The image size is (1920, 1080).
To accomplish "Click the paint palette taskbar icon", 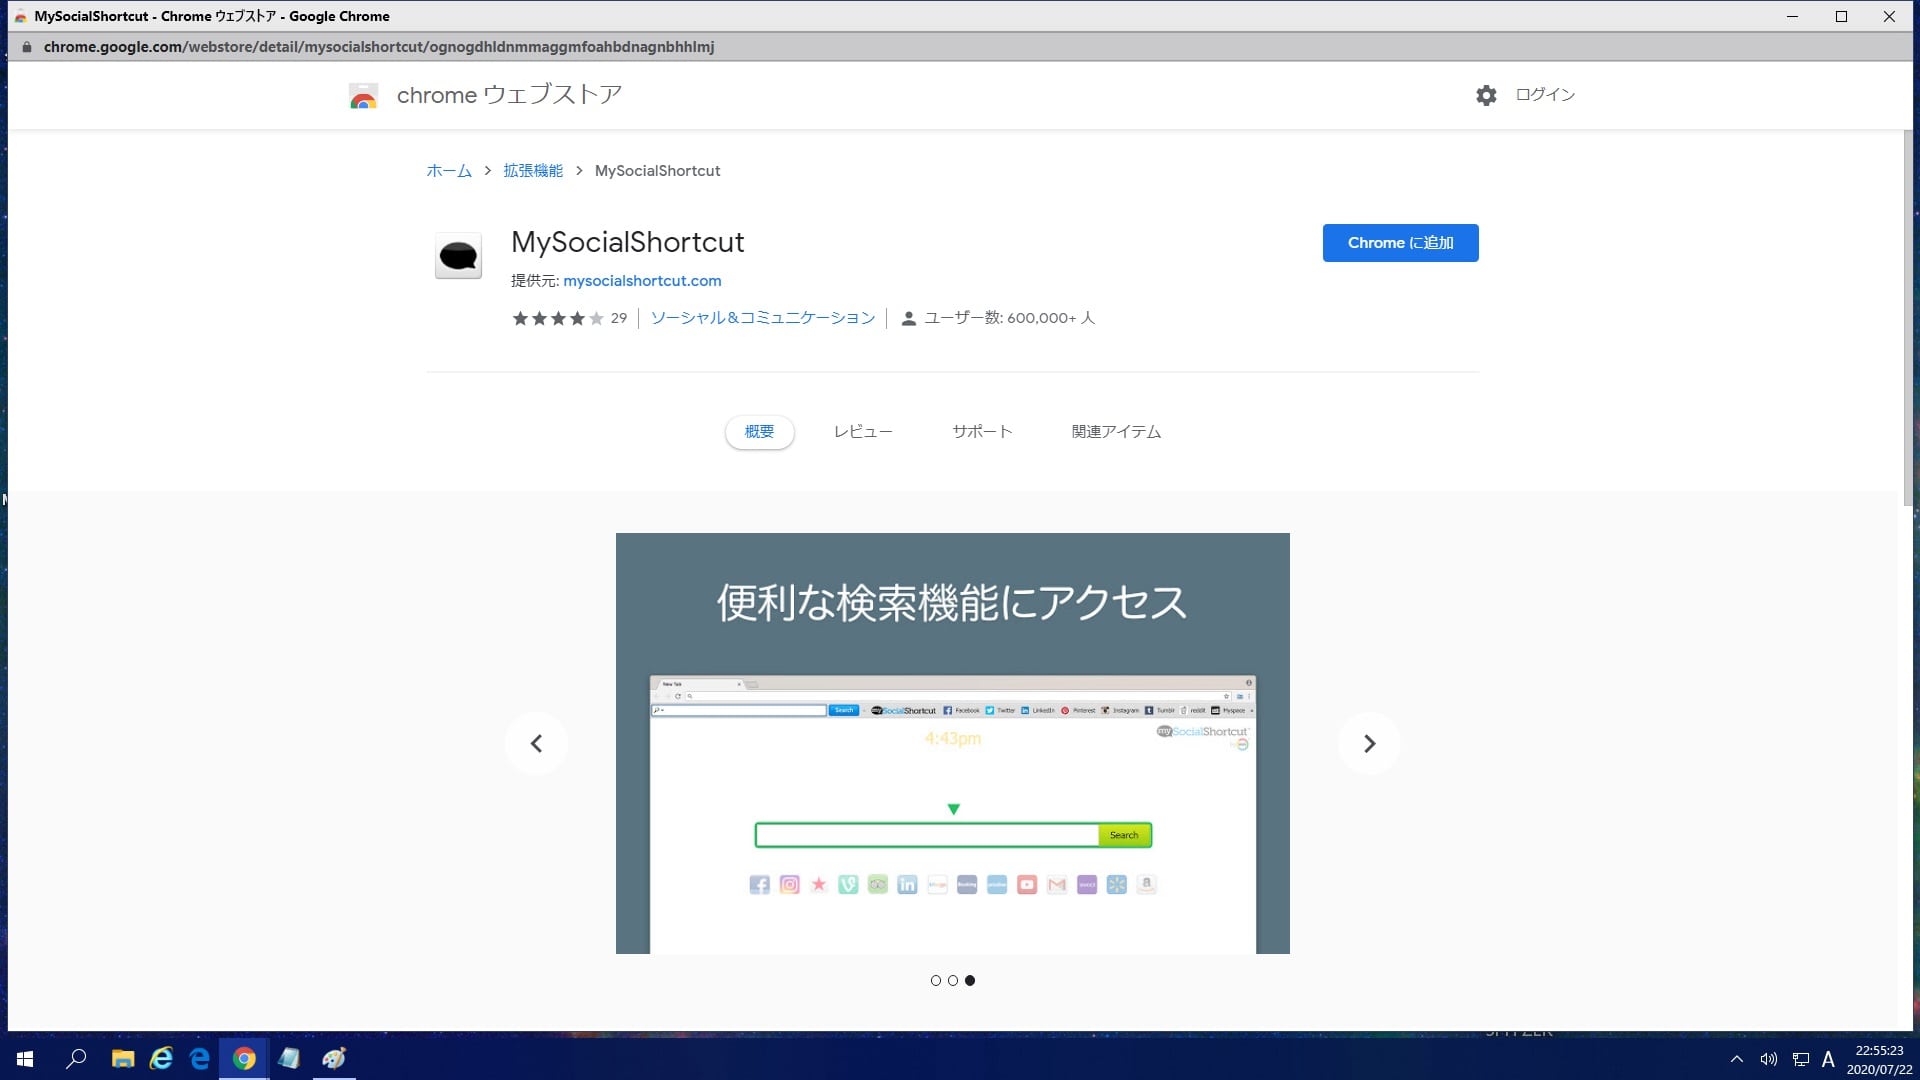I will tap(334, 1058).
